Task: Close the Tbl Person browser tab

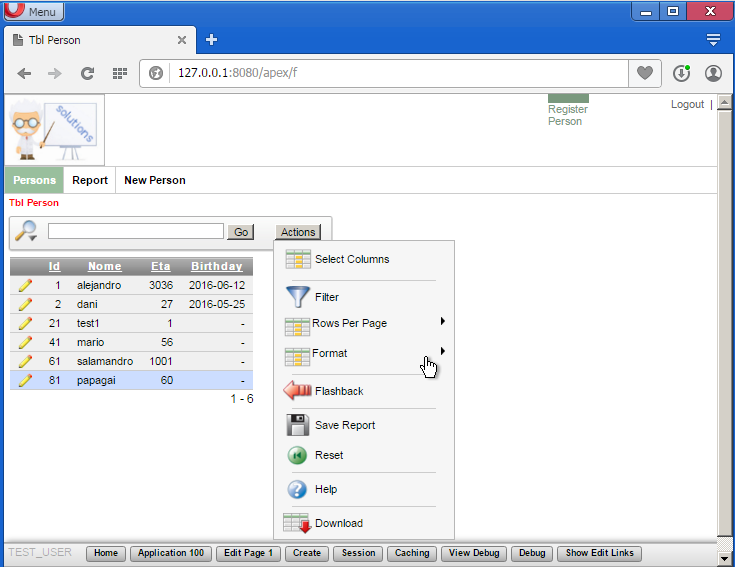Action: 182,40
